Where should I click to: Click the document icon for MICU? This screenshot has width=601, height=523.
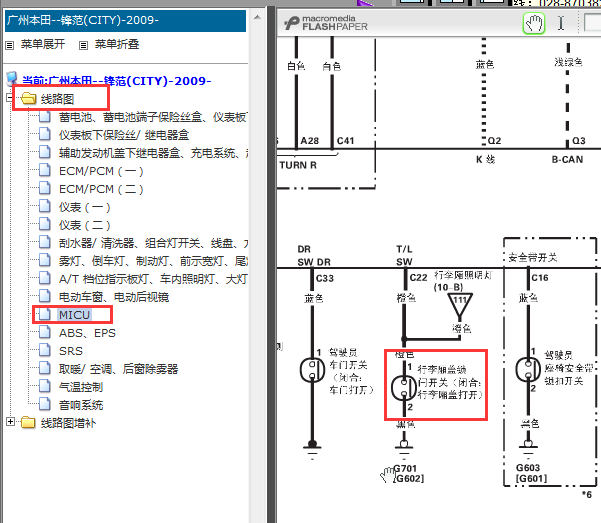pos(45,314)
